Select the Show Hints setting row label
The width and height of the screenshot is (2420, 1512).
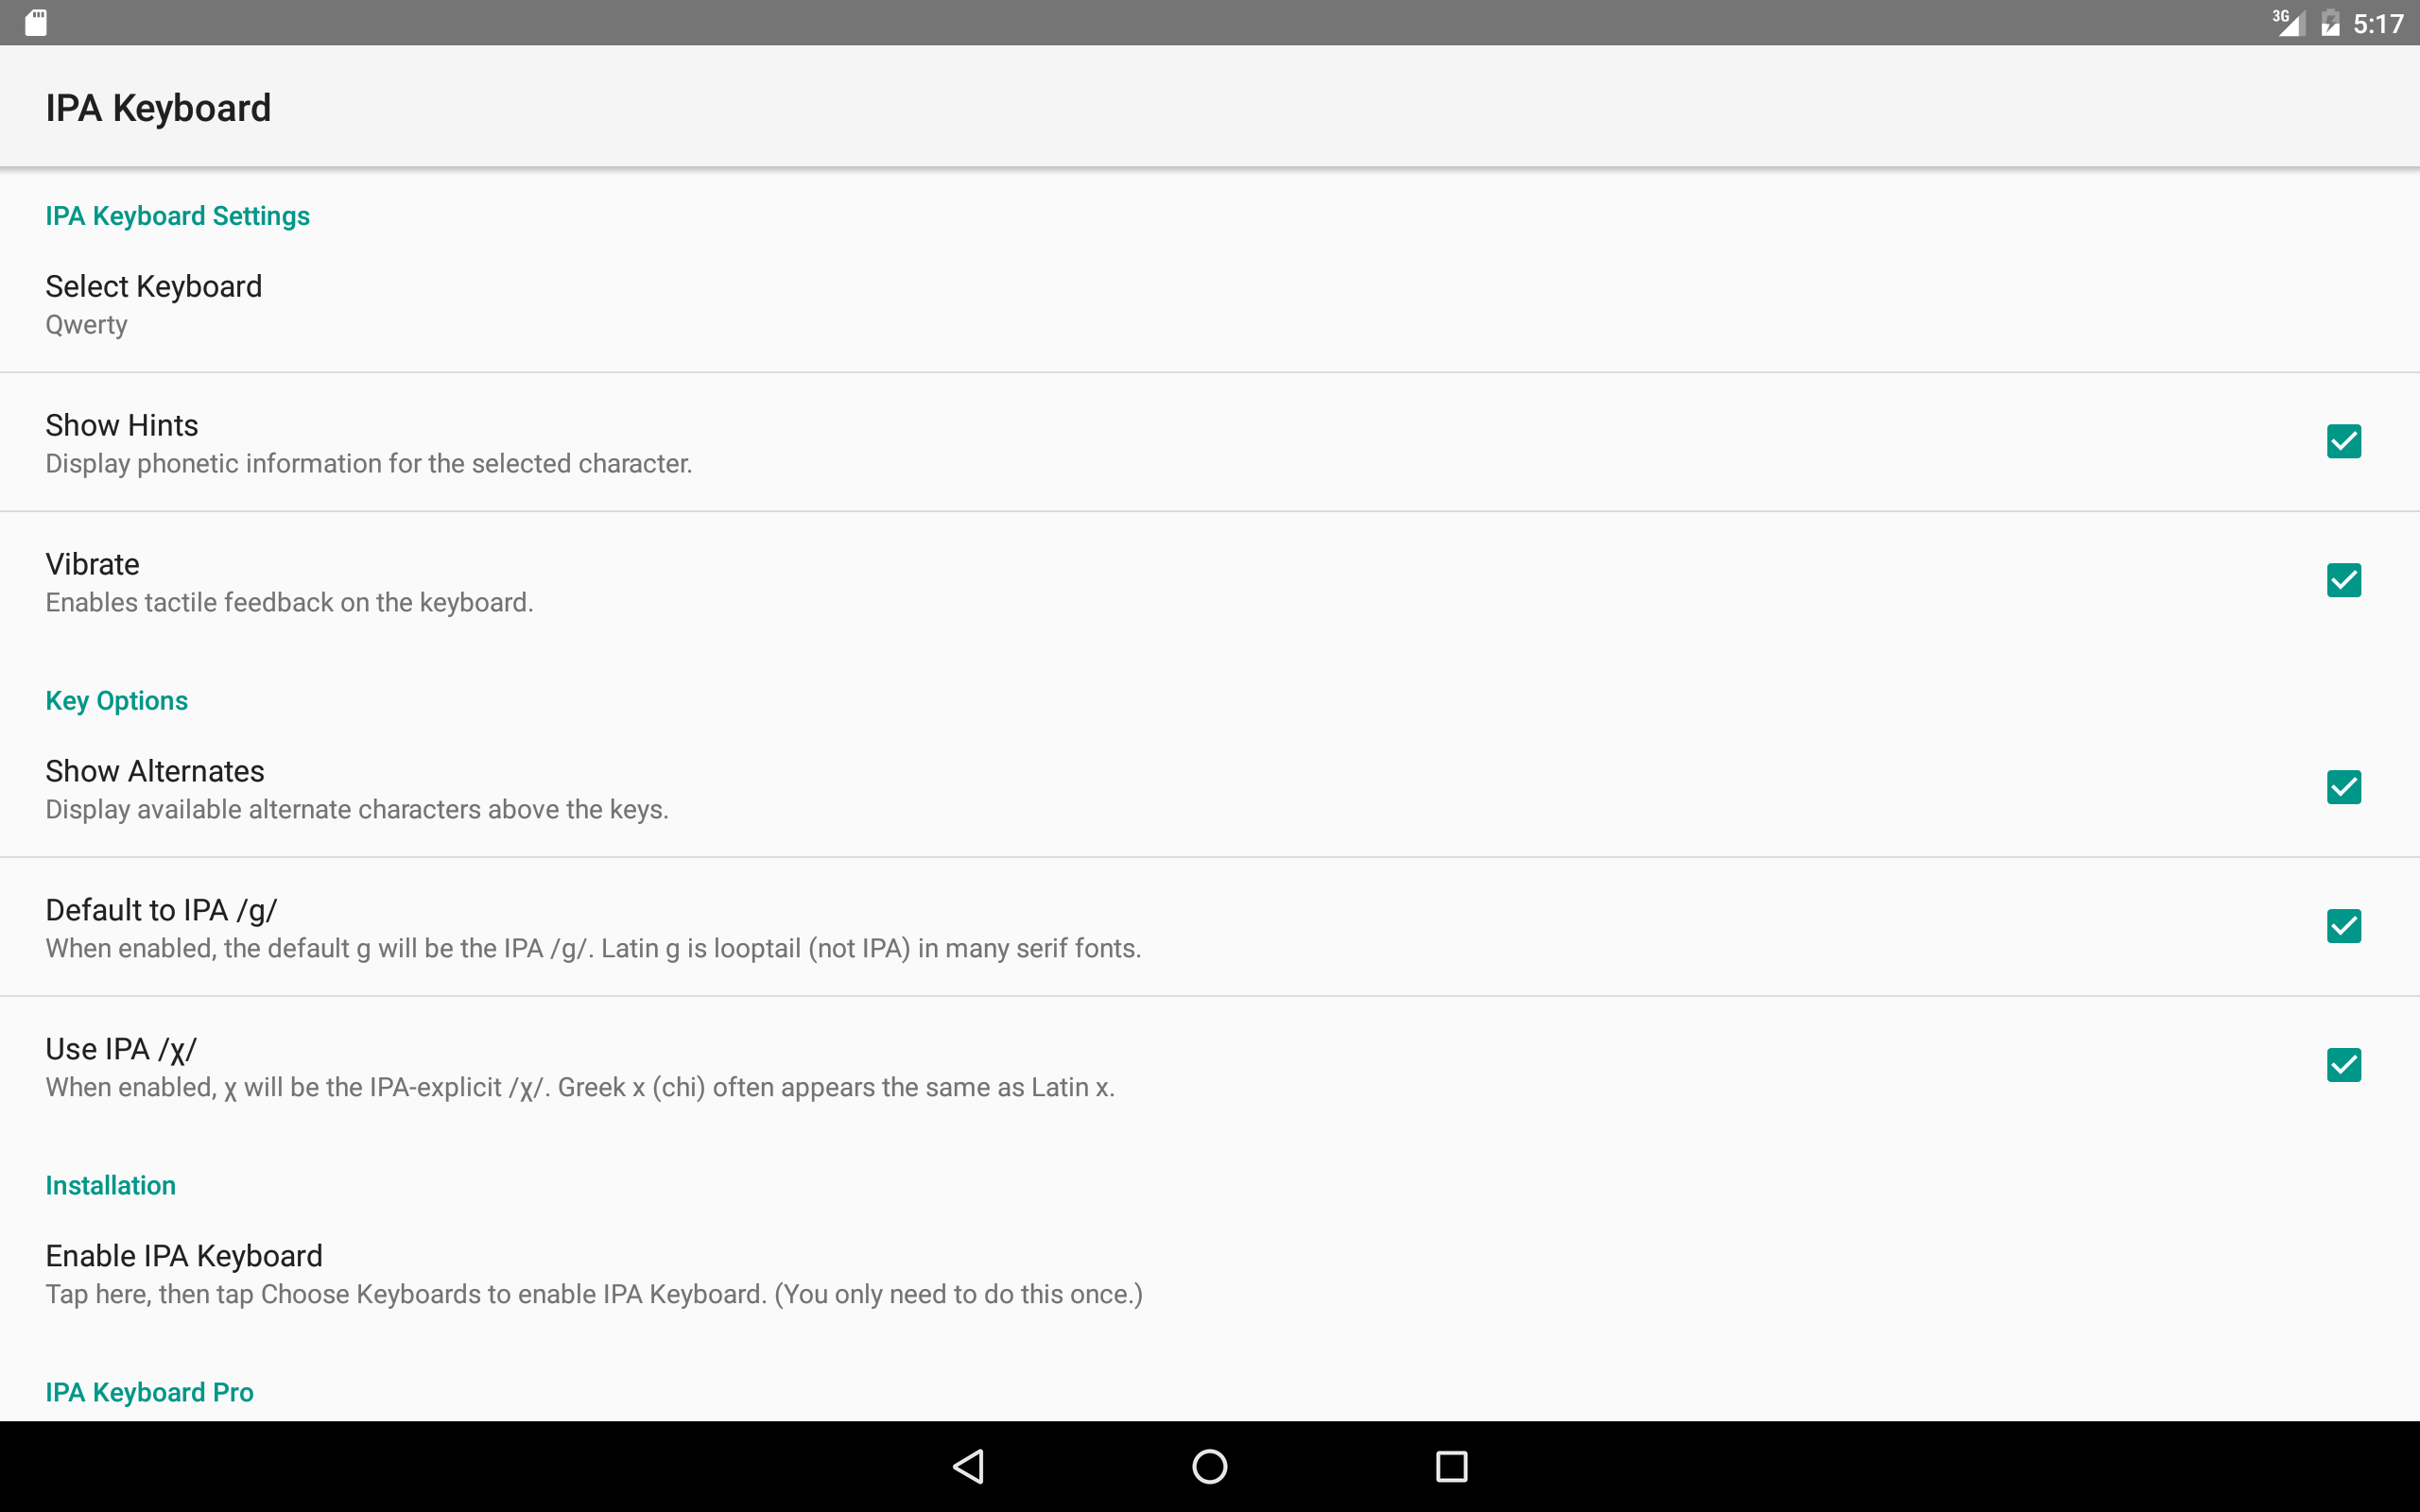pos(122,425)
